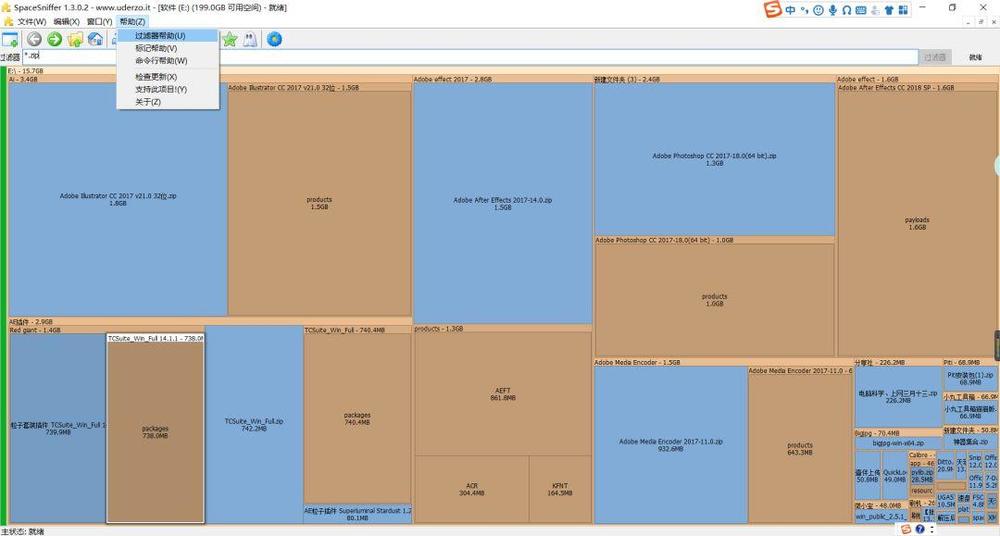
Task: Select products 1.0GB folder block
Action: 714,300
